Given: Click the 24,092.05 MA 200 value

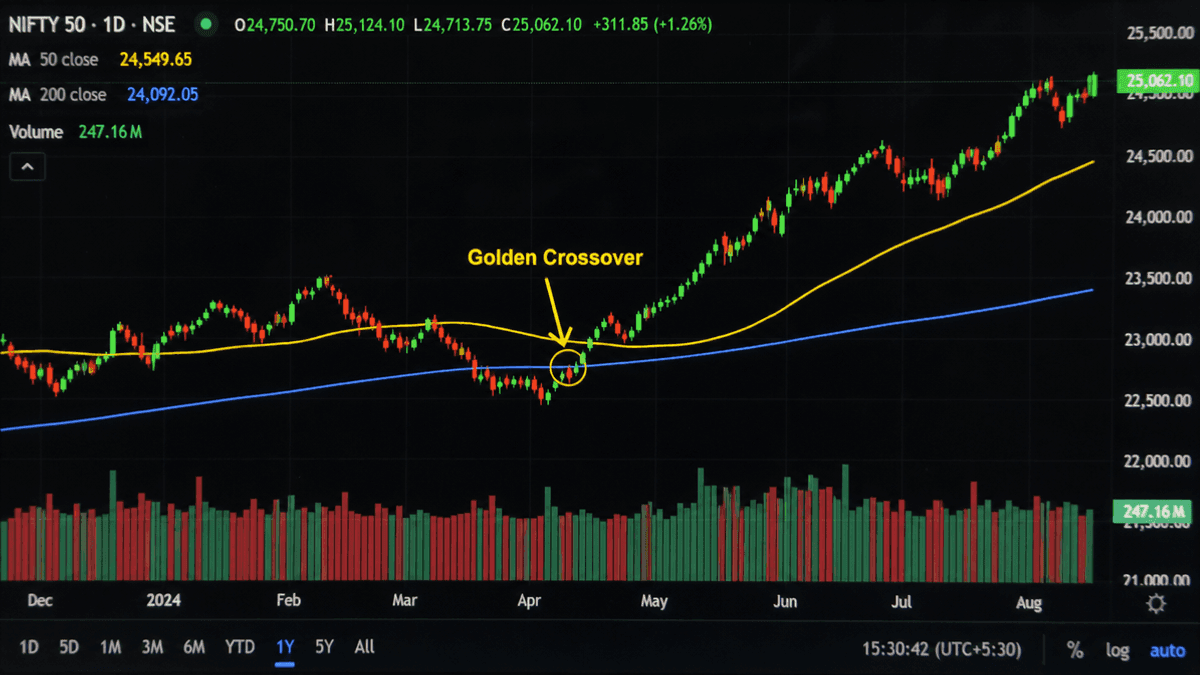Looking at the screenshot, I should 162,95.
